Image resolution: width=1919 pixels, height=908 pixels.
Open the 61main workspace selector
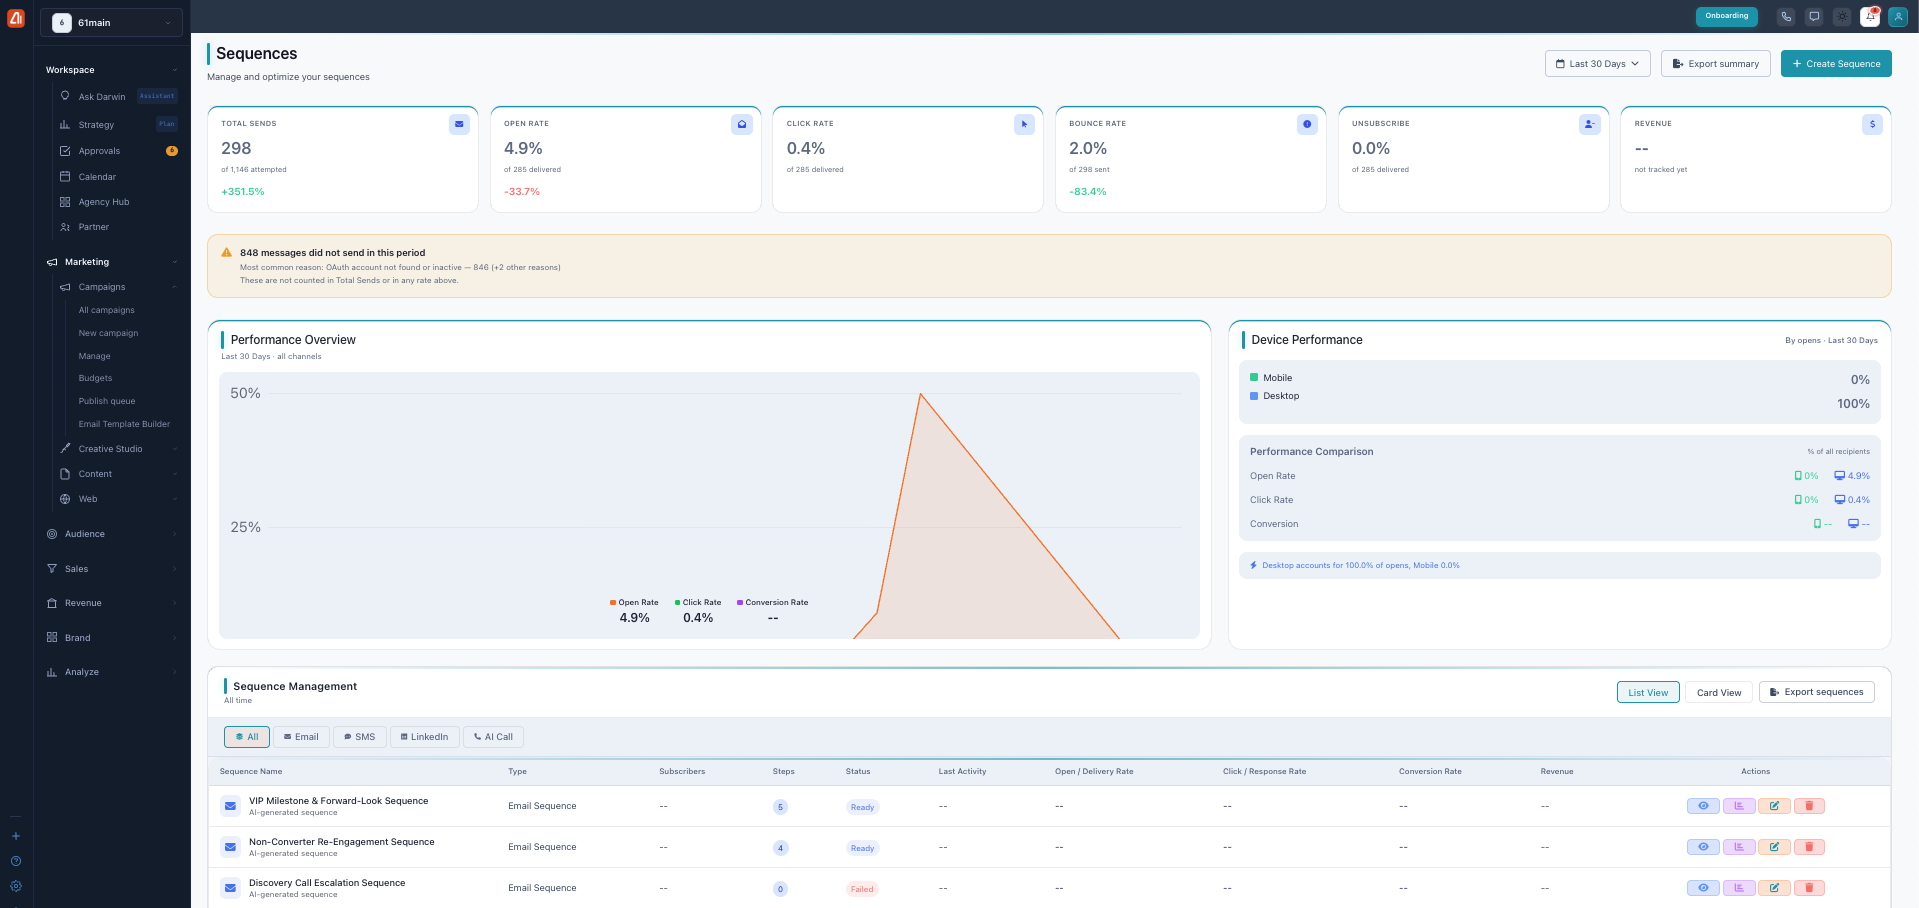point(111,23)
